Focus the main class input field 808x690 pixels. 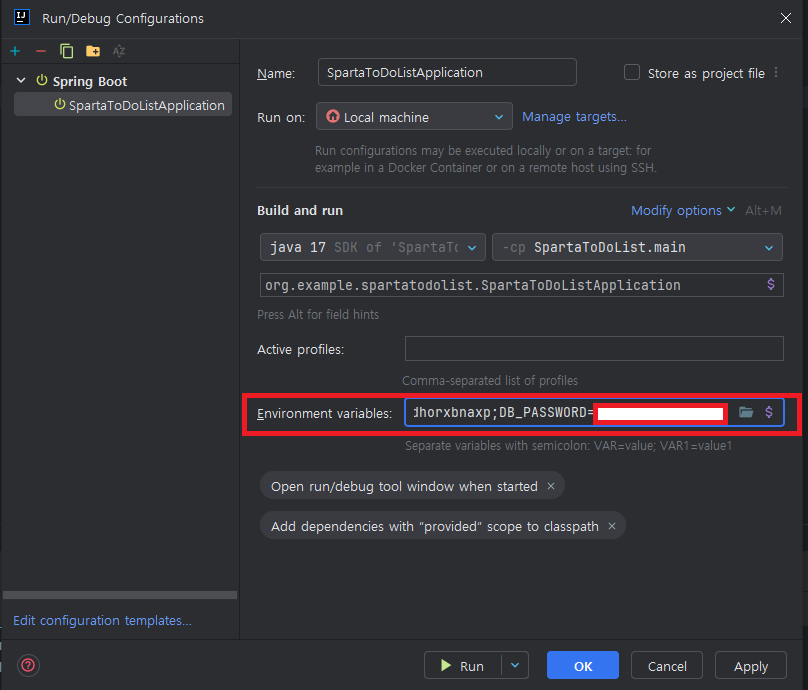tap(521, 284)
